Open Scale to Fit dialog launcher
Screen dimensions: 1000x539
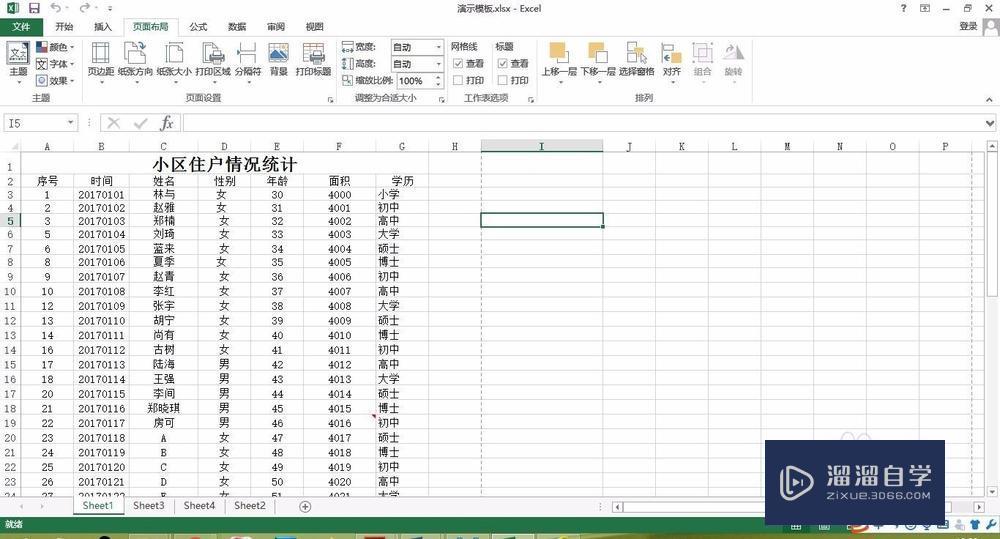[441, 100]
